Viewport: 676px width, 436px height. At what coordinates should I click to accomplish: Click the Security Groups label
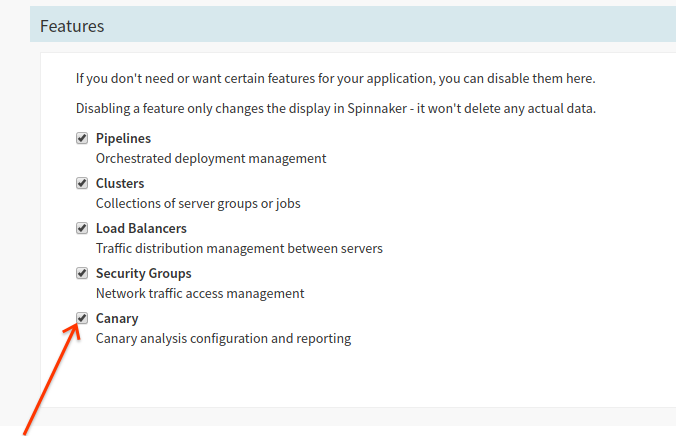143,273
